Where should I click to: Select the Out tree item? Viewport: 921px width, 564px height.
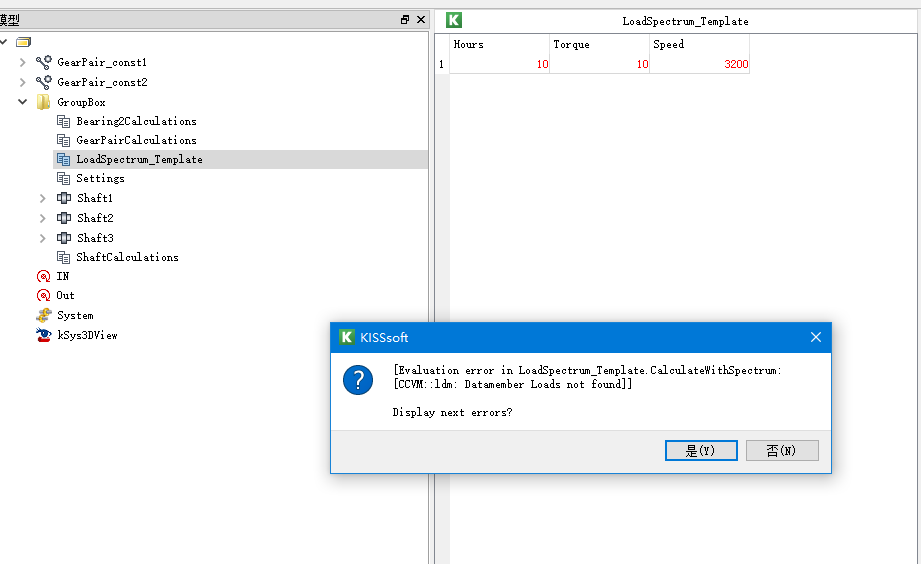pyautogui.click(x=65, y=296)
